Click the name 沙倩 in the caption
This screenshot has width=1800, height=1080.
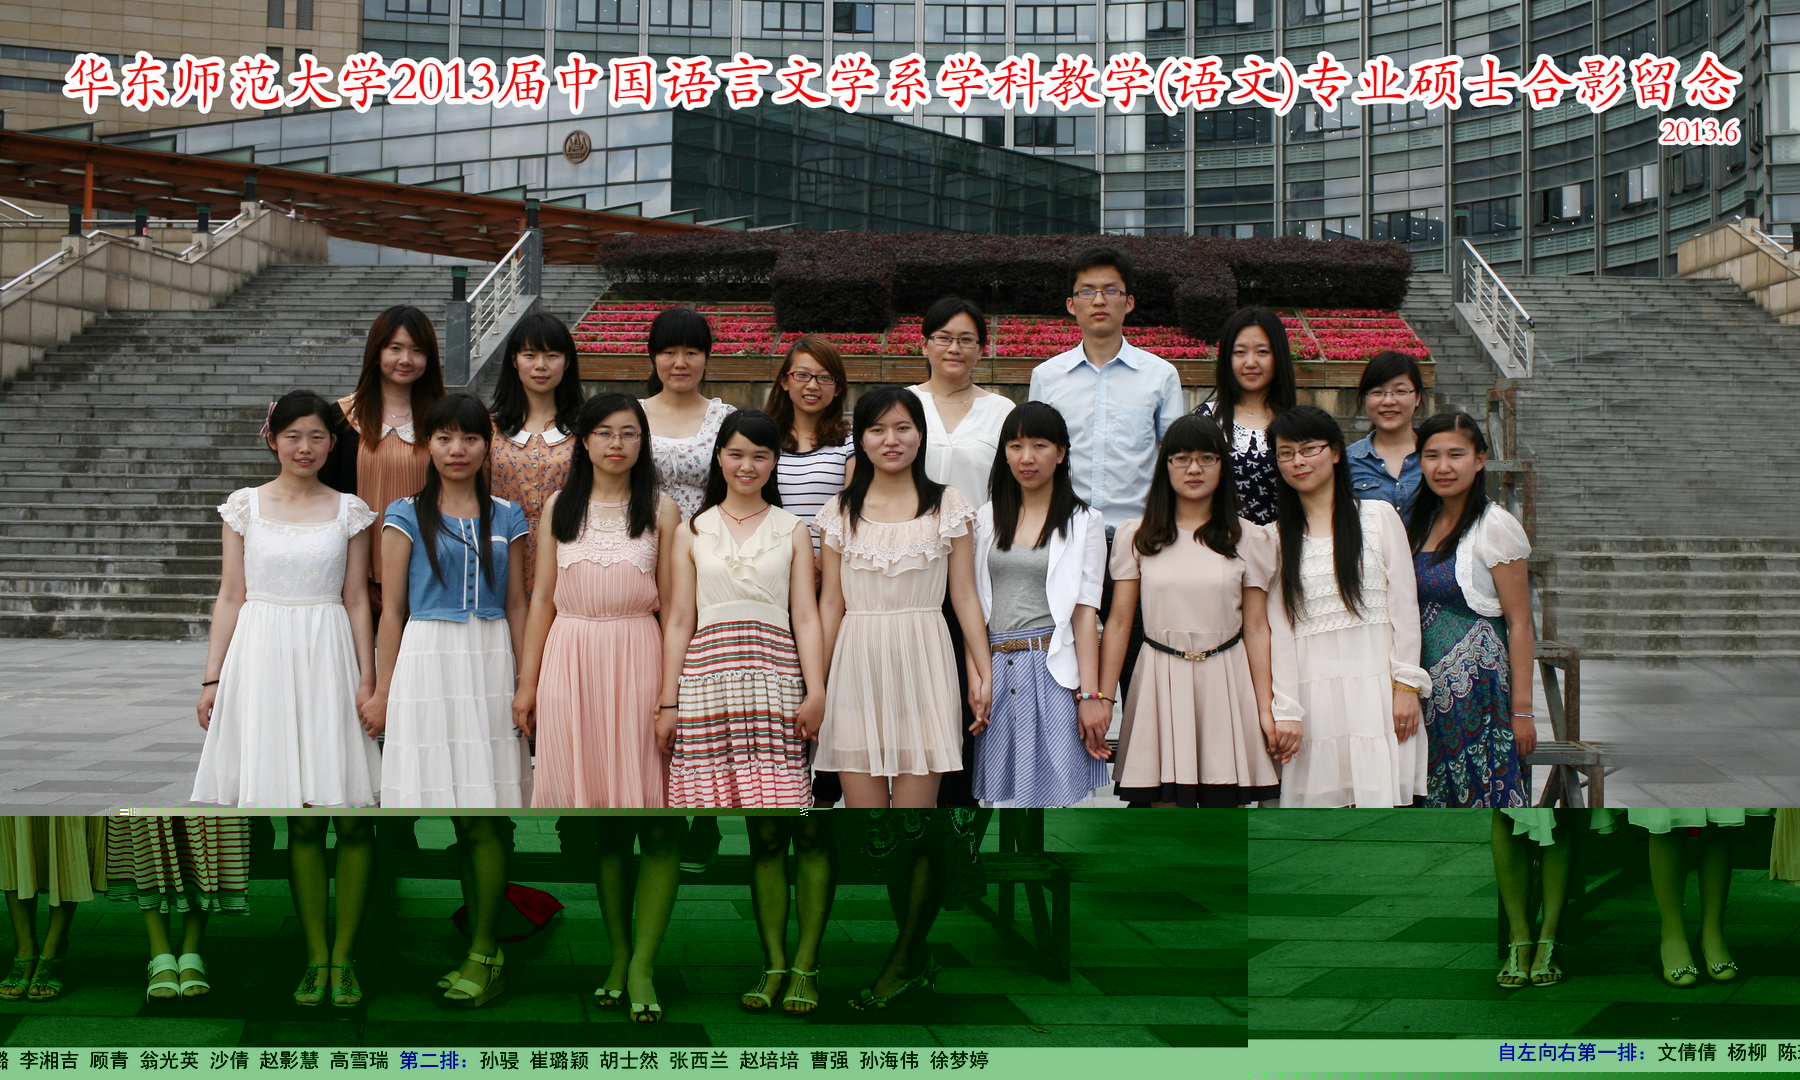tap(229, 1061)
